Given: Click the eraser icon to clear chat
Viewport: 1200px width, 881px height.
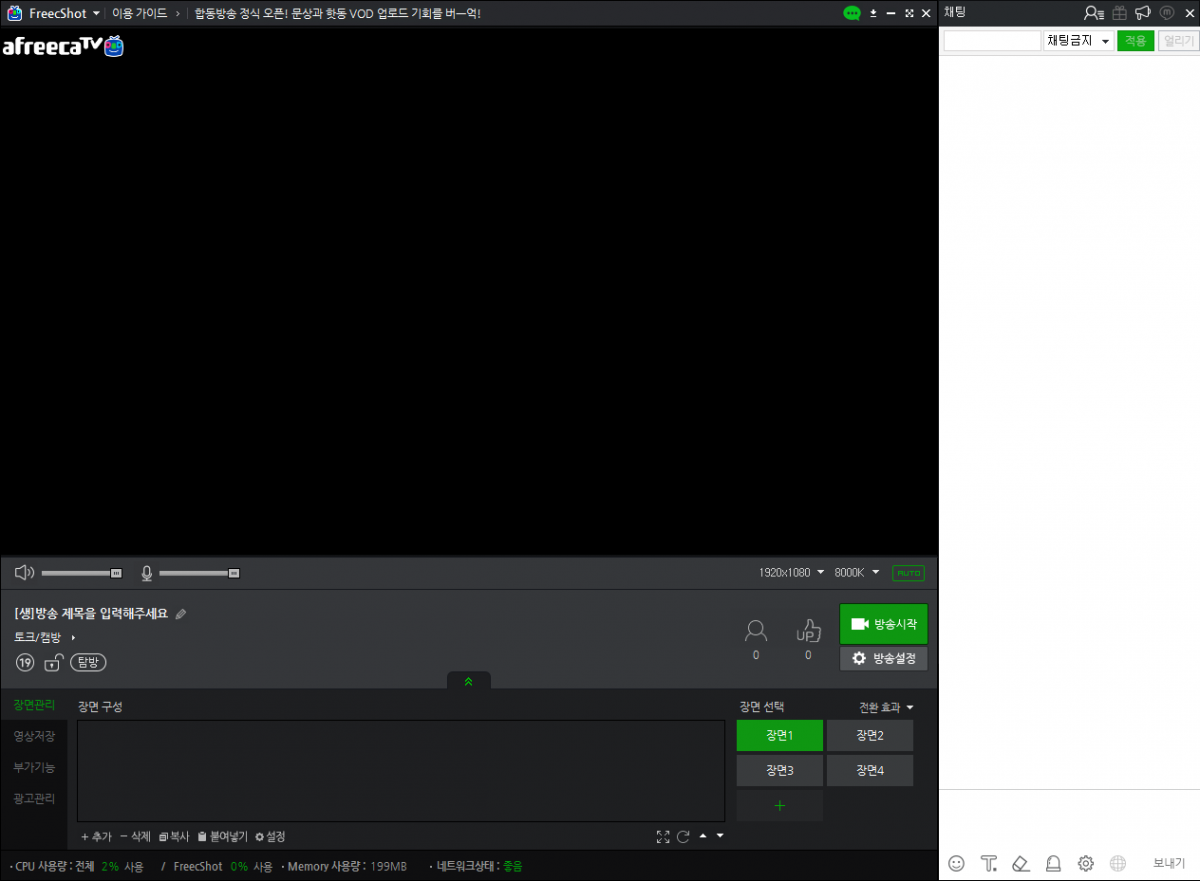Looking at the screenshot, I should [1020, 863].
